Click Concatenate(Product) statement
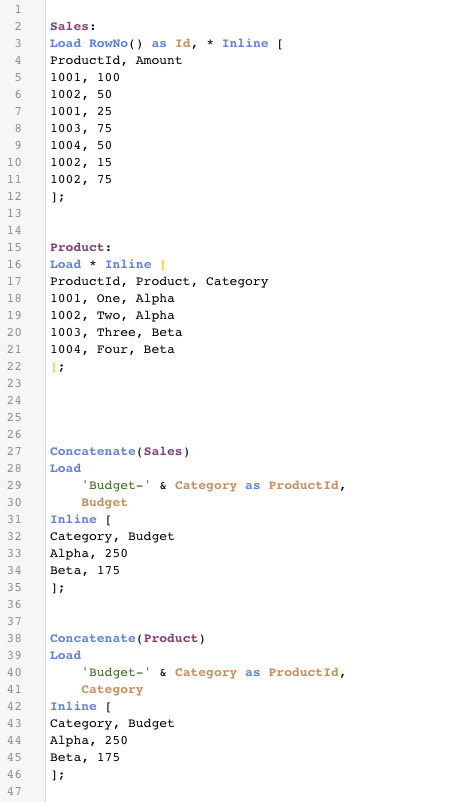Image resolution: width=459 pixels, height=802 pixels. pos(127,638)
